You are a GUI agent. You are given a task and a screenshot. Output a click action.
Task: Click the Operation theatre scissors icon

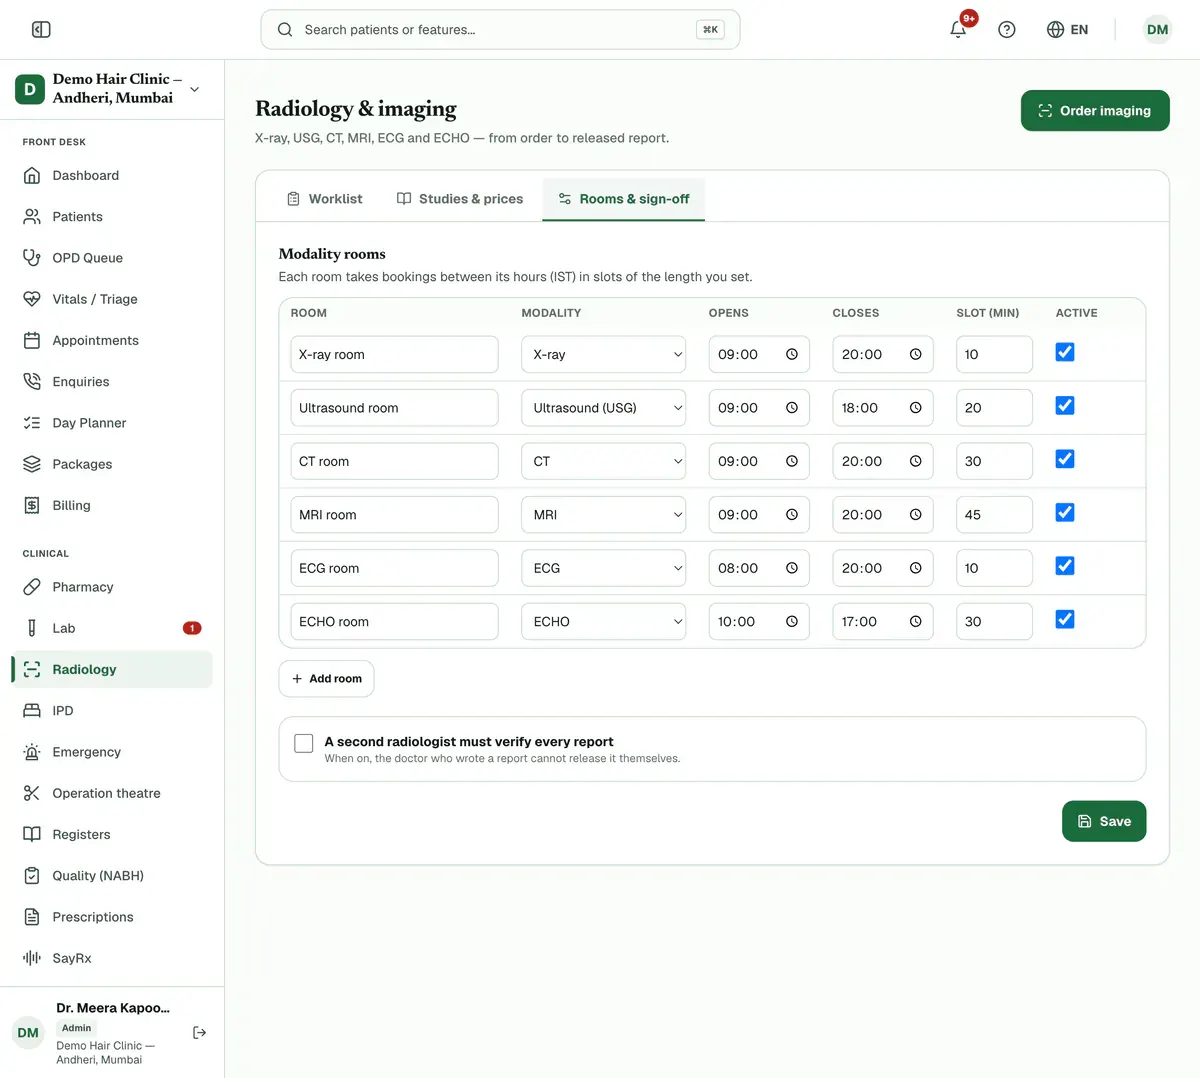pyautogui.click(x=32, y=793)
